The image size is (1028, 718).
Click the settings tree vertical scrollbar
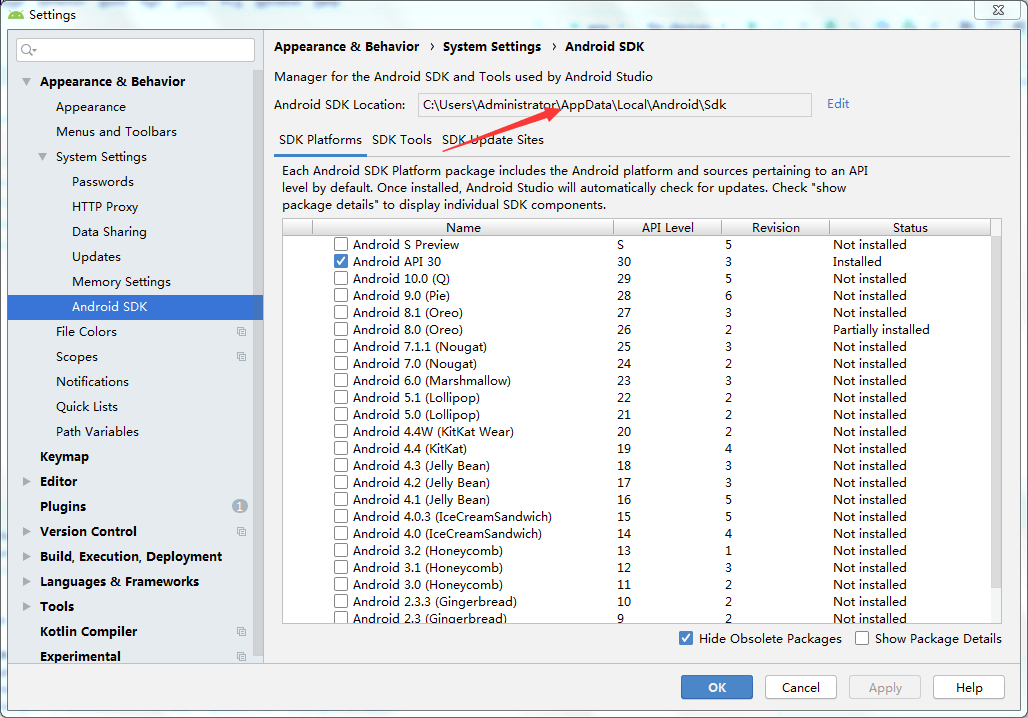258,365
